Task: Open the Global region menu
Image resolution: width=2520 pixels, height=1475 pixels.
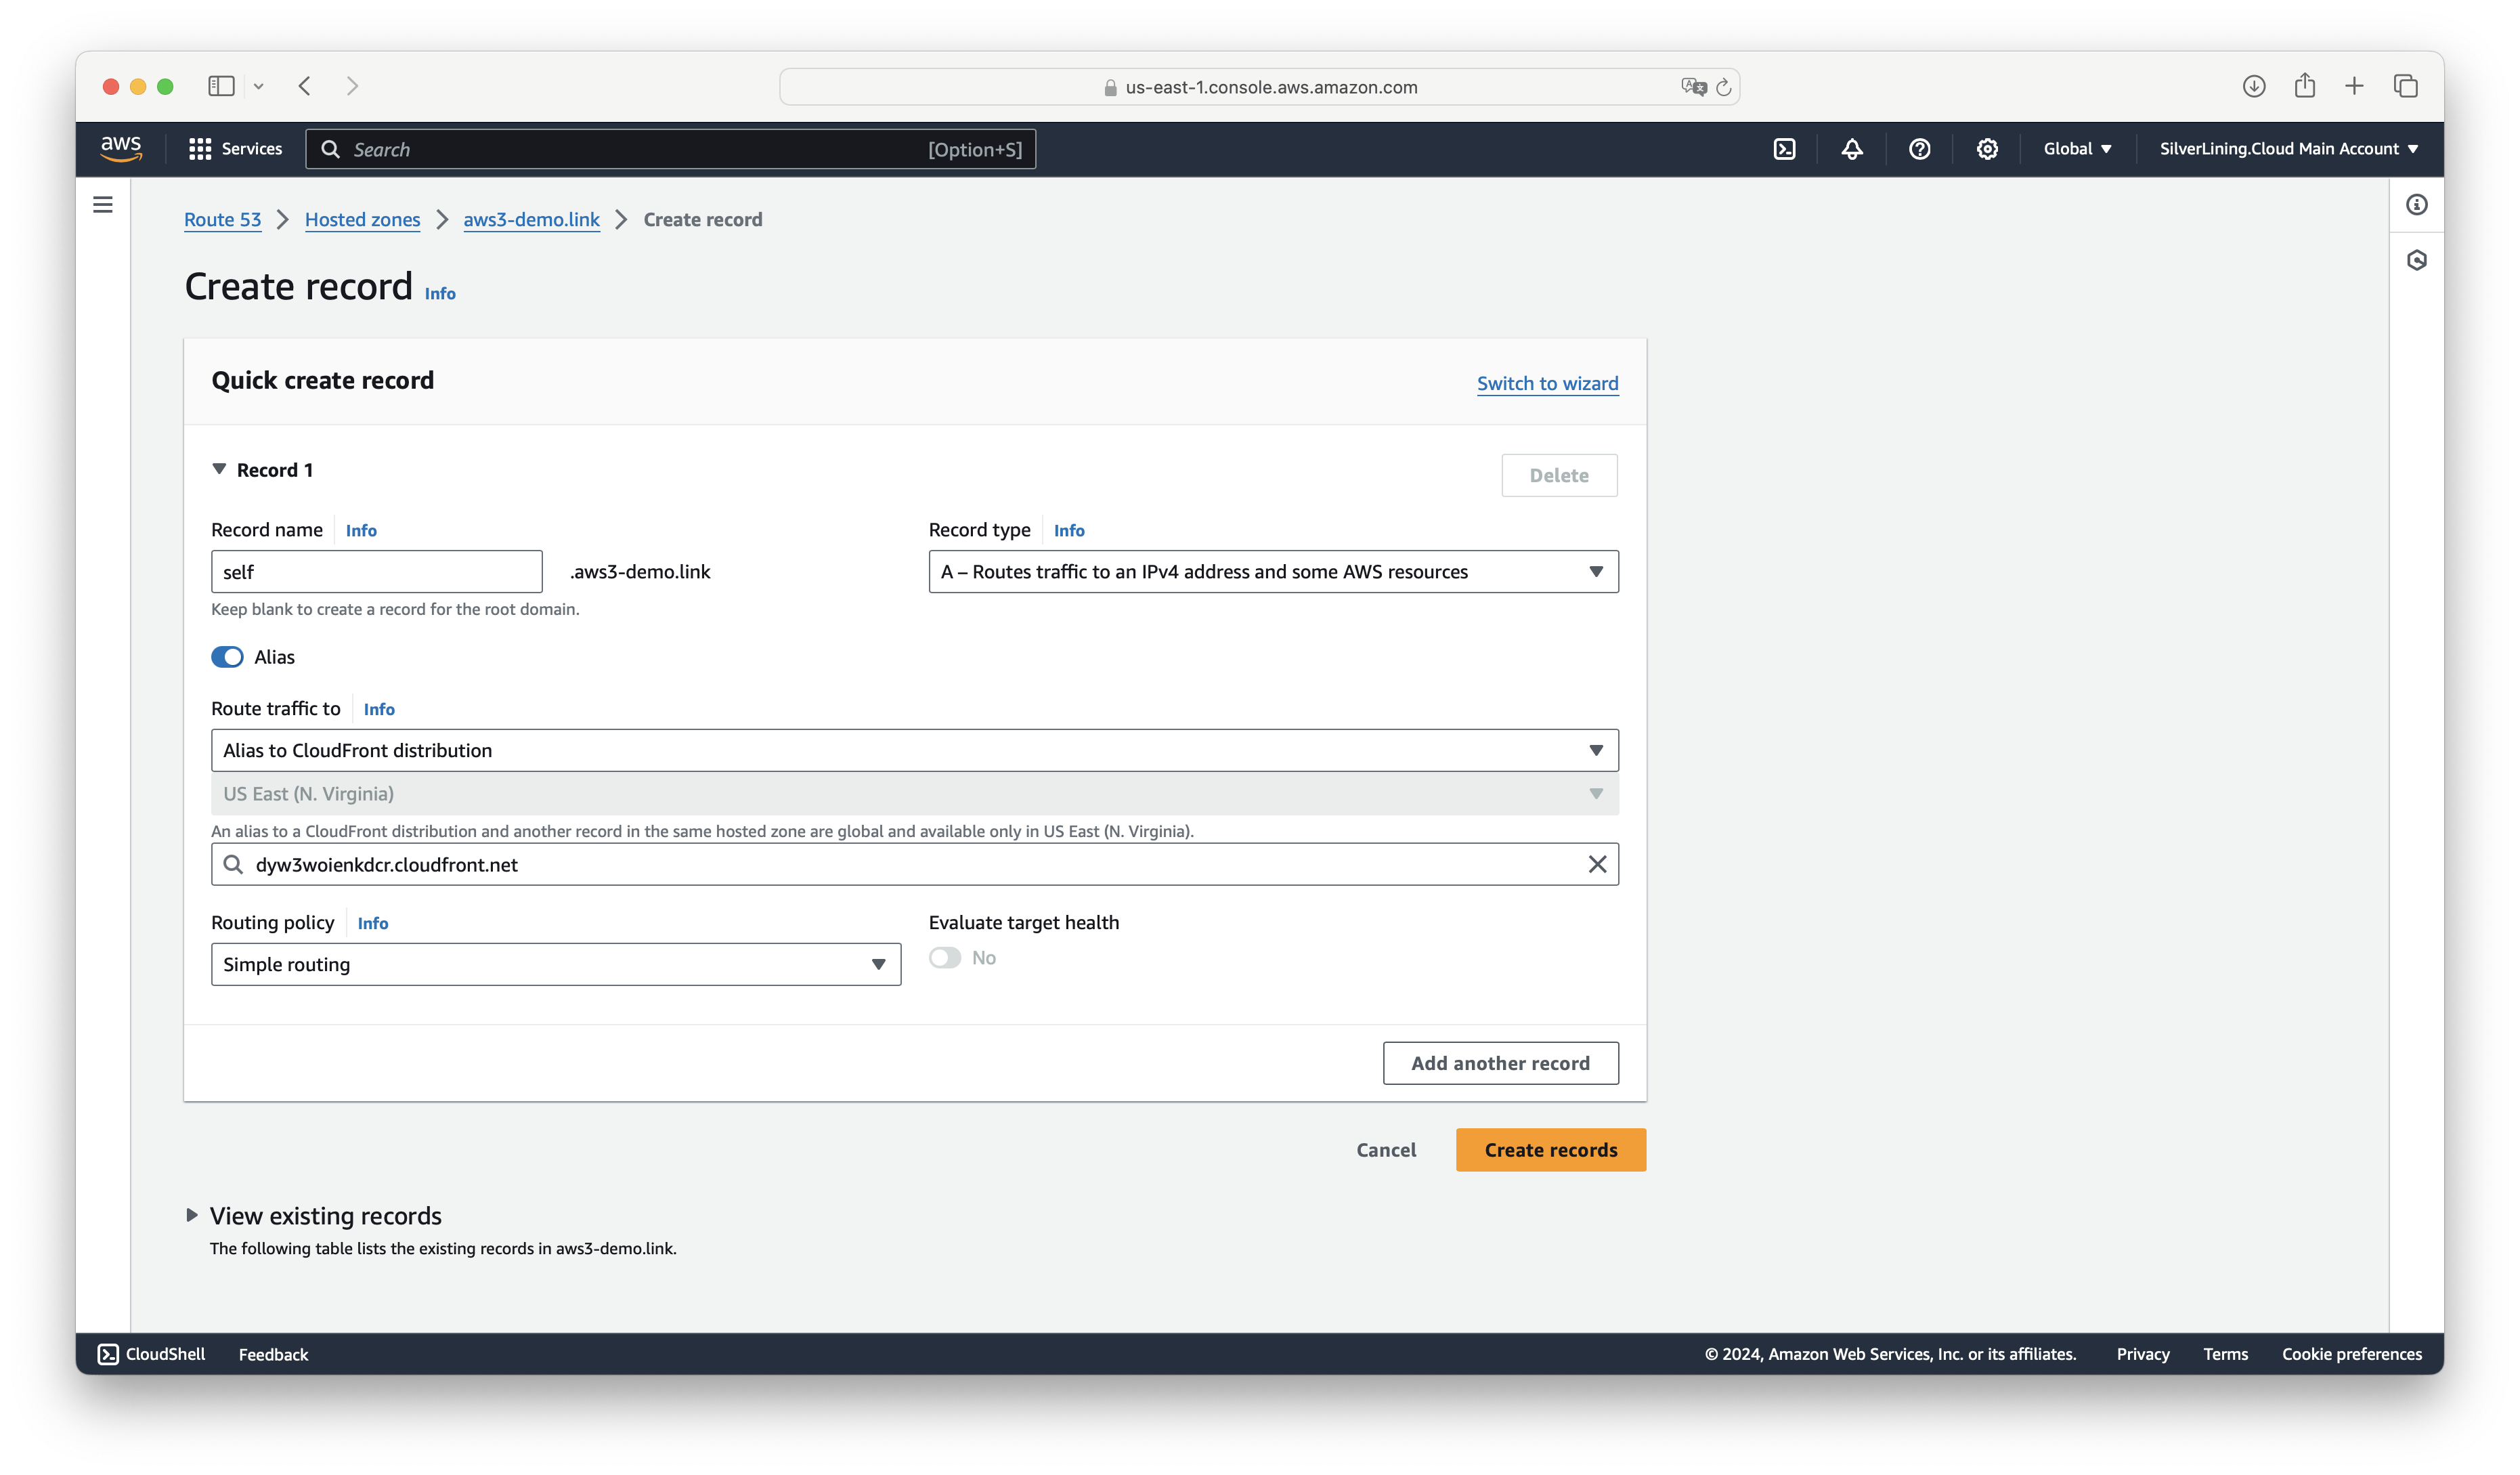Action: pyautogui.click(x=2077, y=149)
